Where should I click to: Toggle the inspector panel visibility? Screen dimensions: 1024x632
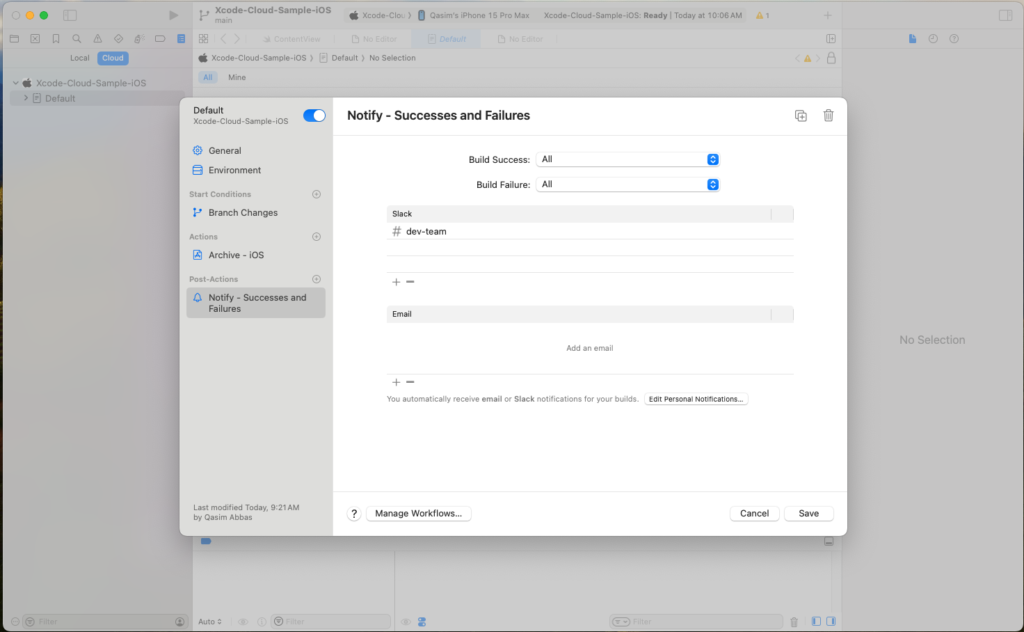pyautogui.click(x=1006, y=15)
